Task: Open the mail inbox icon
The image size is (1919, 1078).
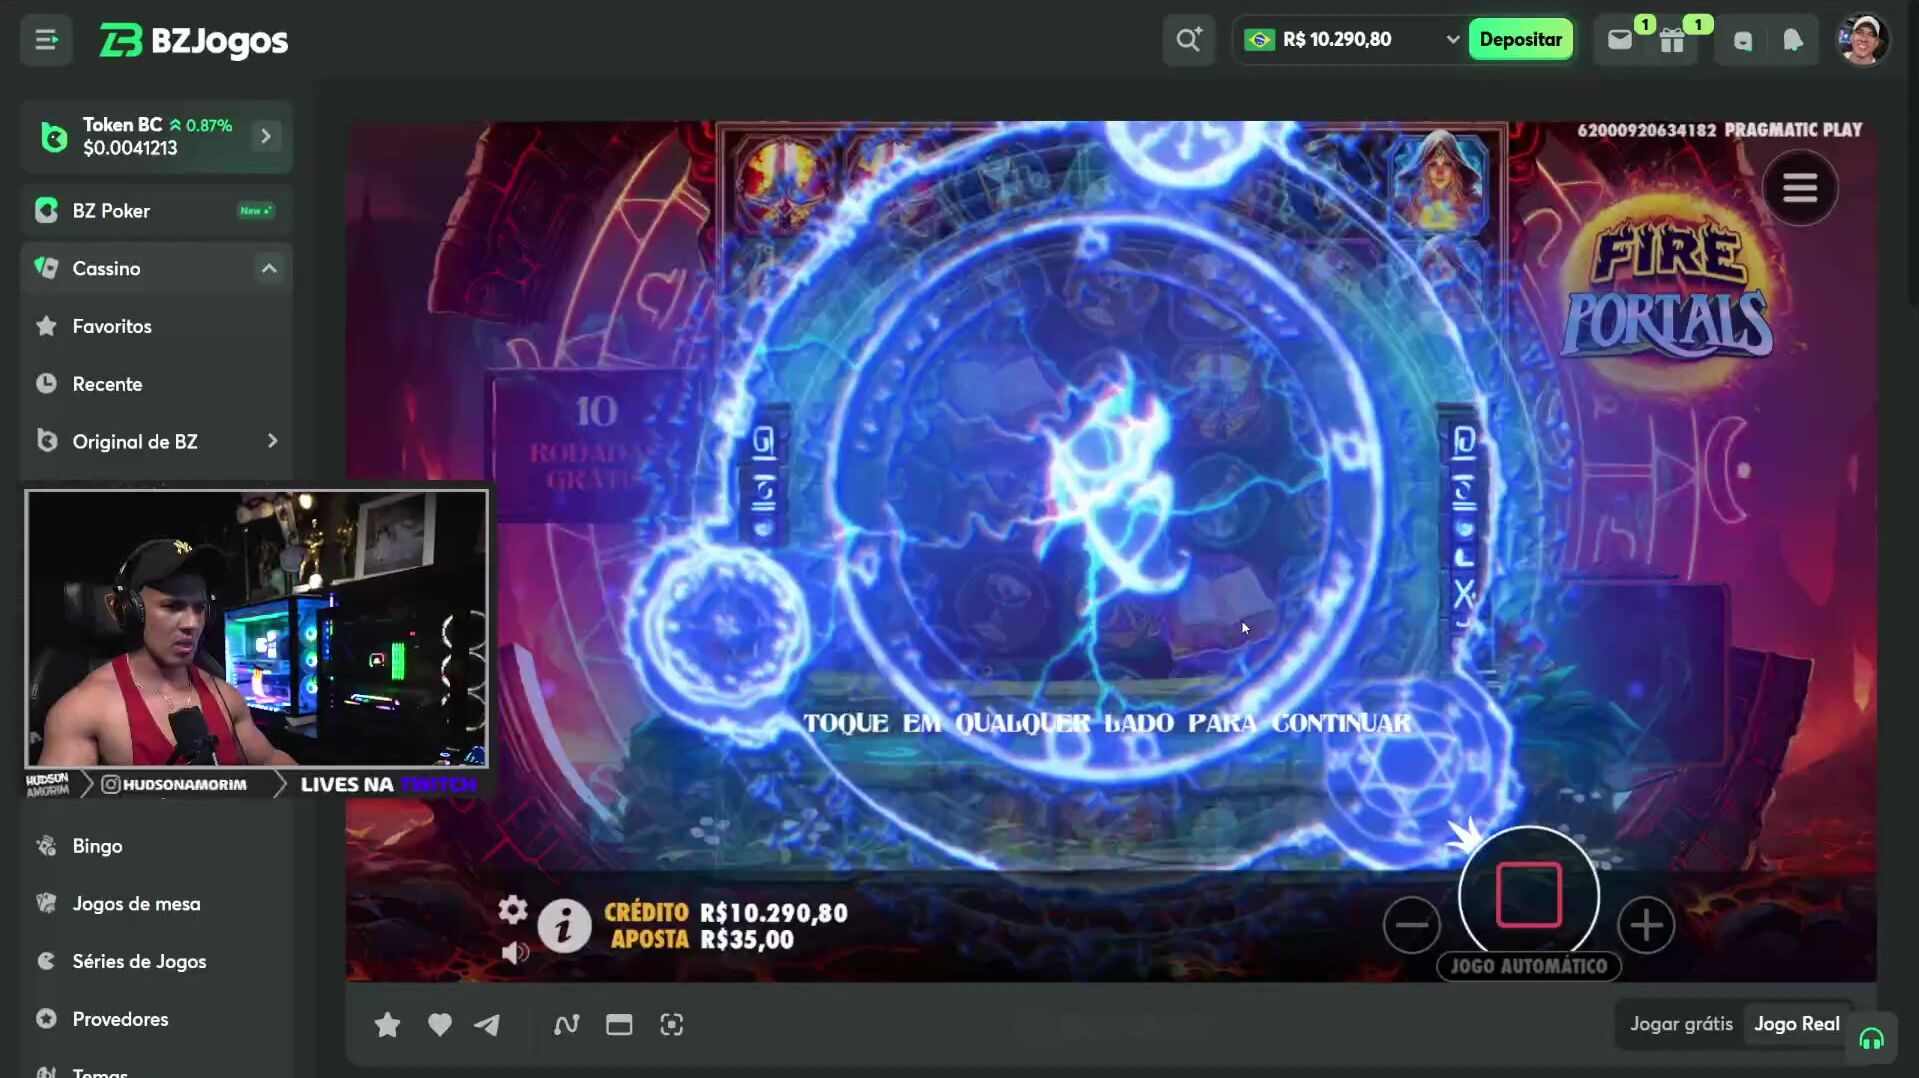Action: [x=1620, y=40]
